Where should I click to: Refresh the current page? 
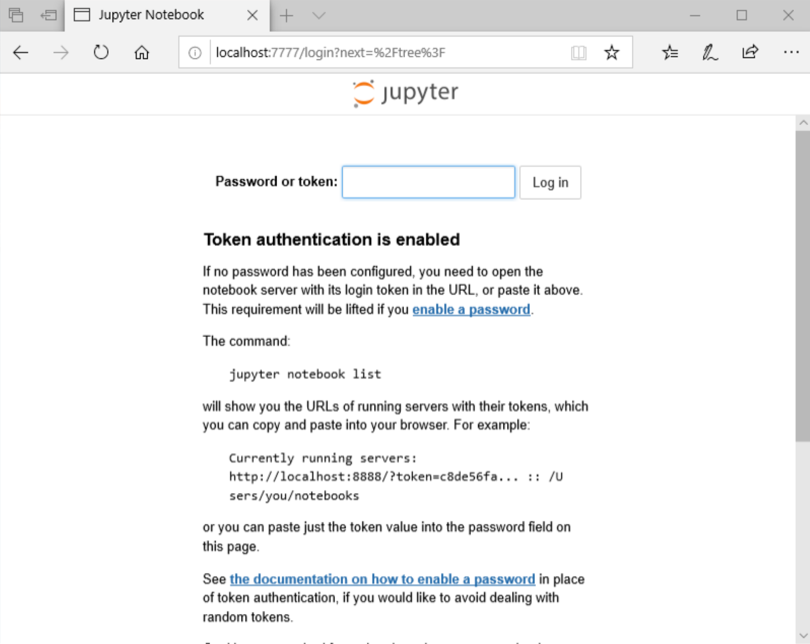pos(101,53)
